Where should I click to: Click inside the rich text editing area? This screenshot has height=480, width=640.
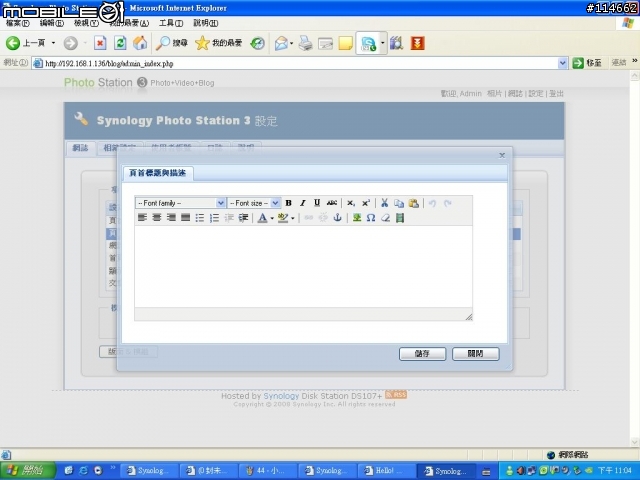click(303, 266)
